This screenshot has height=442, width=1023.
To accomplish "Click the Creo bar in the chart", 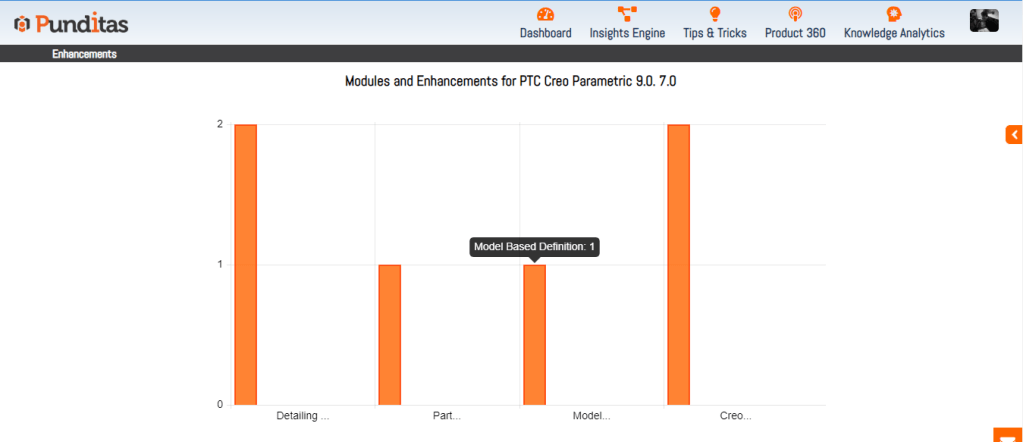I will [x=678, y=265].
